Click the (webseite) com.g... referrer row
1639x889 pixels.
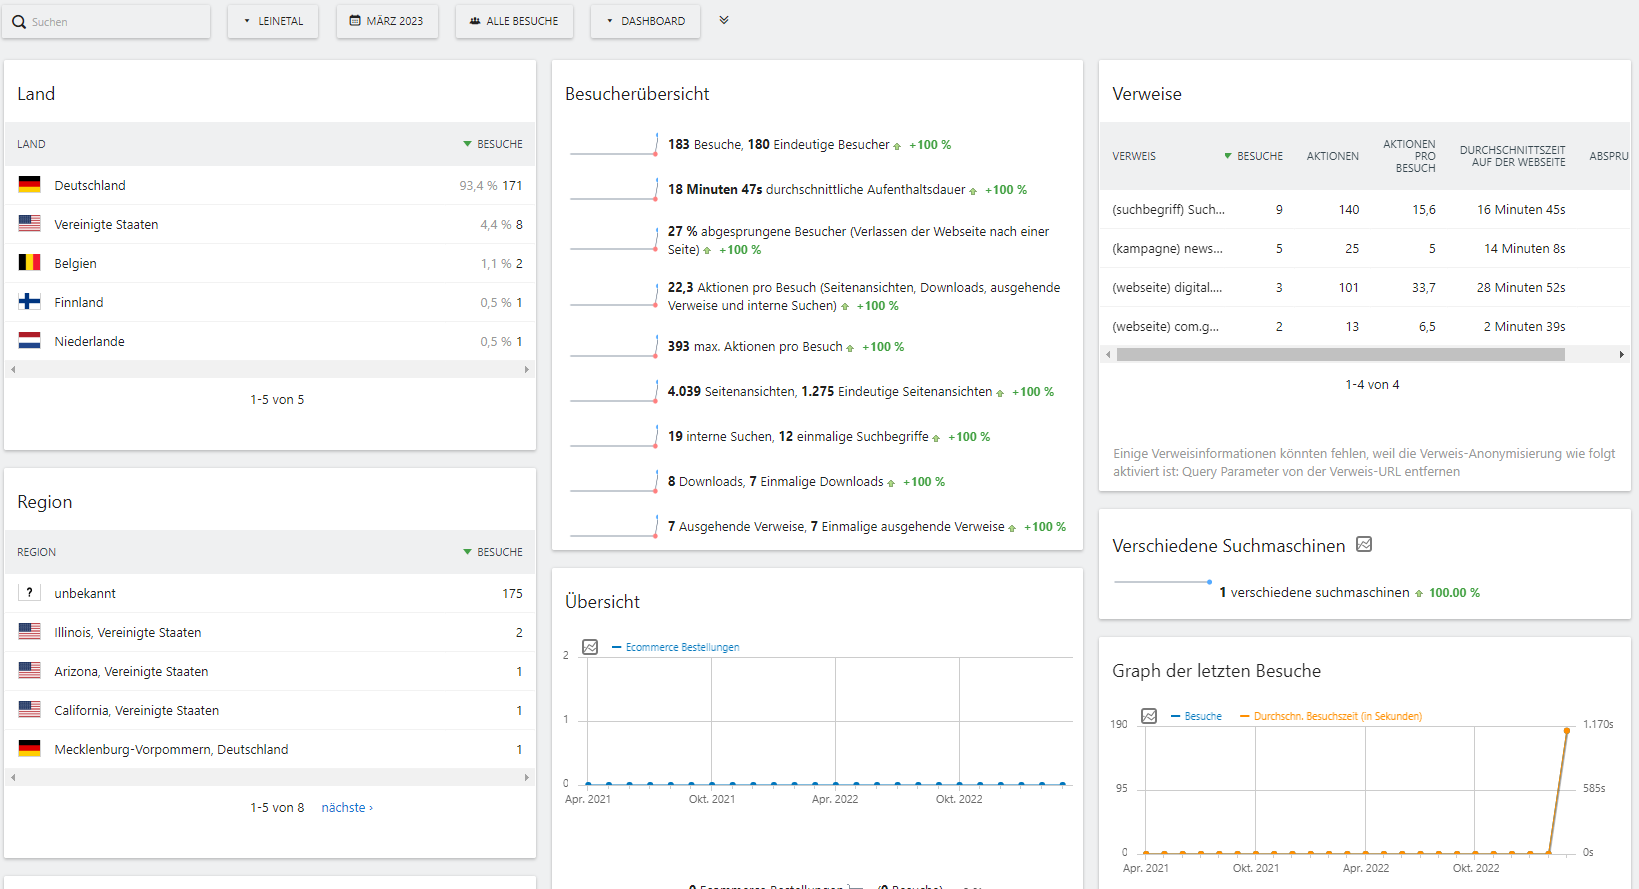click(x=1365, y=326)
